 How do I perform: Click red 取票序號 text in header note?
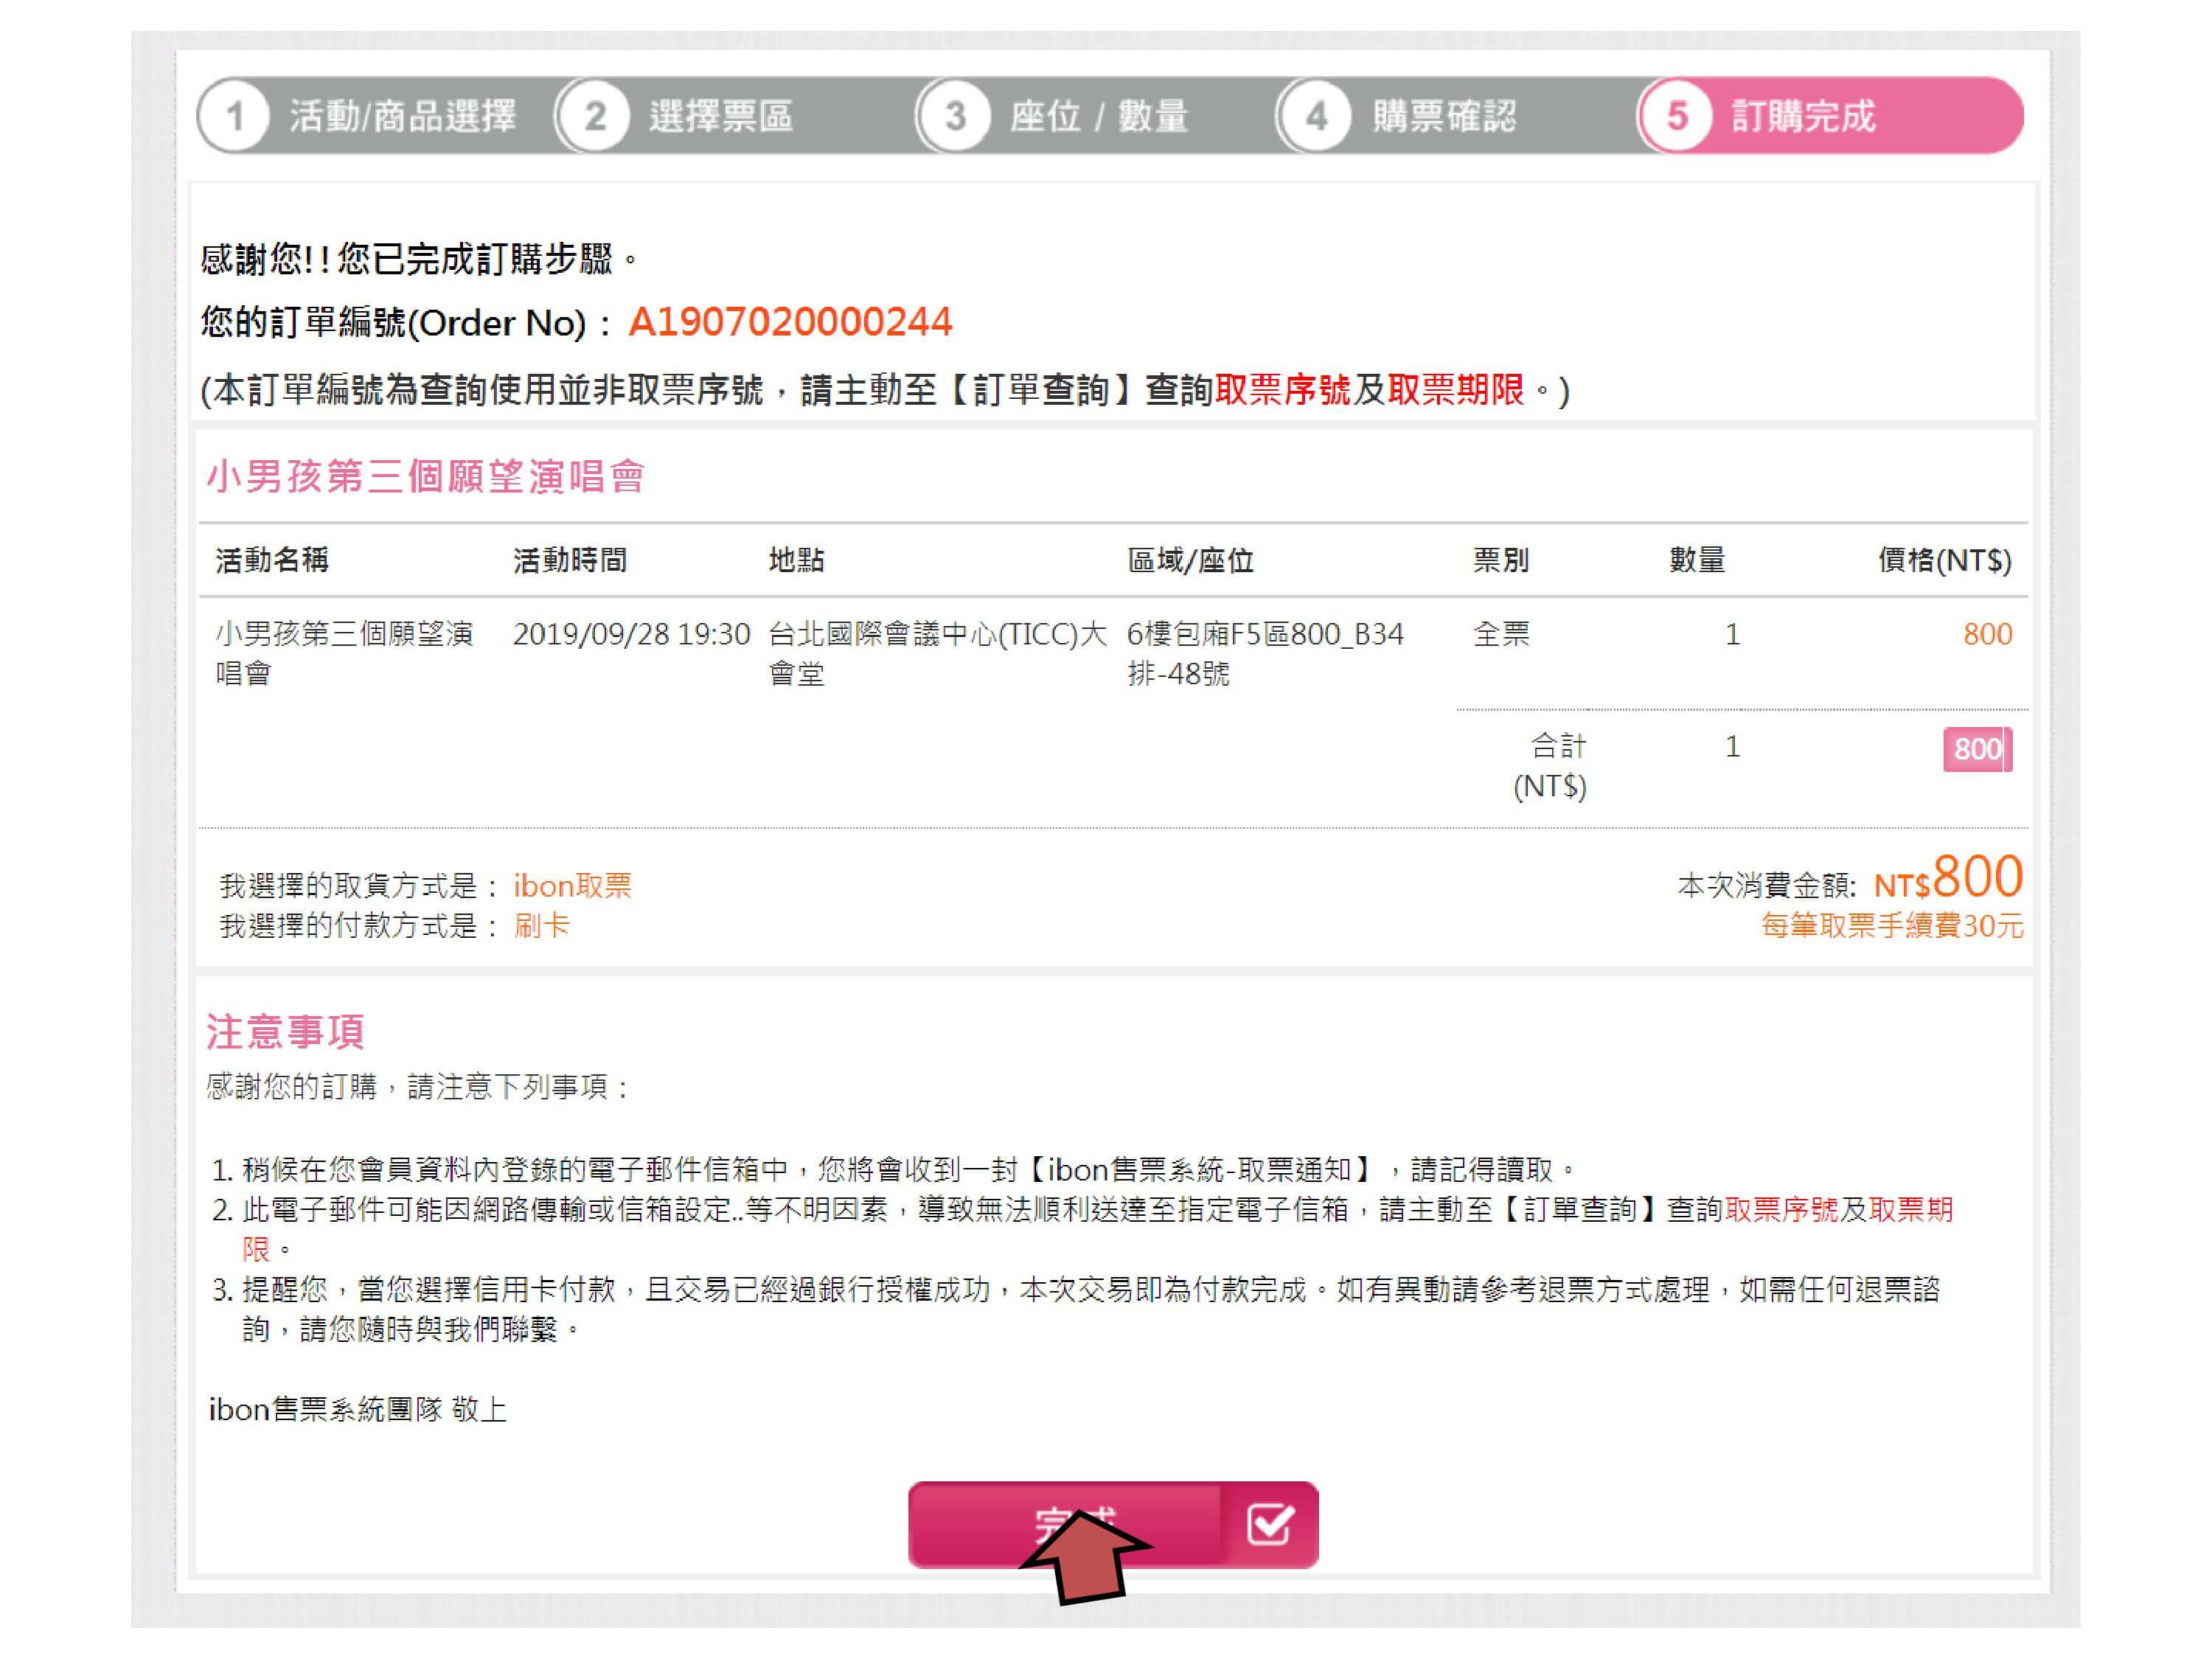1282,389
